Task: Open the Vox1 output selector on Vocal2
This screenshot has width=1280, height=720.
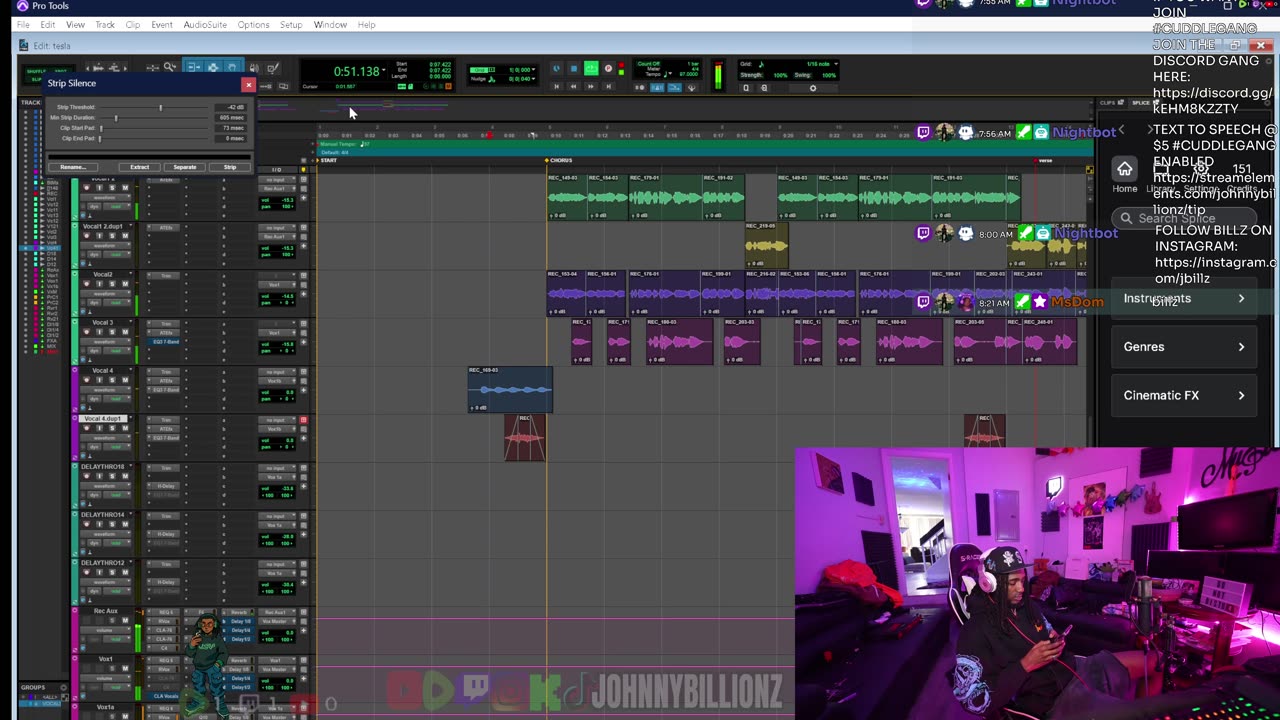Action: tap(277, 284)
